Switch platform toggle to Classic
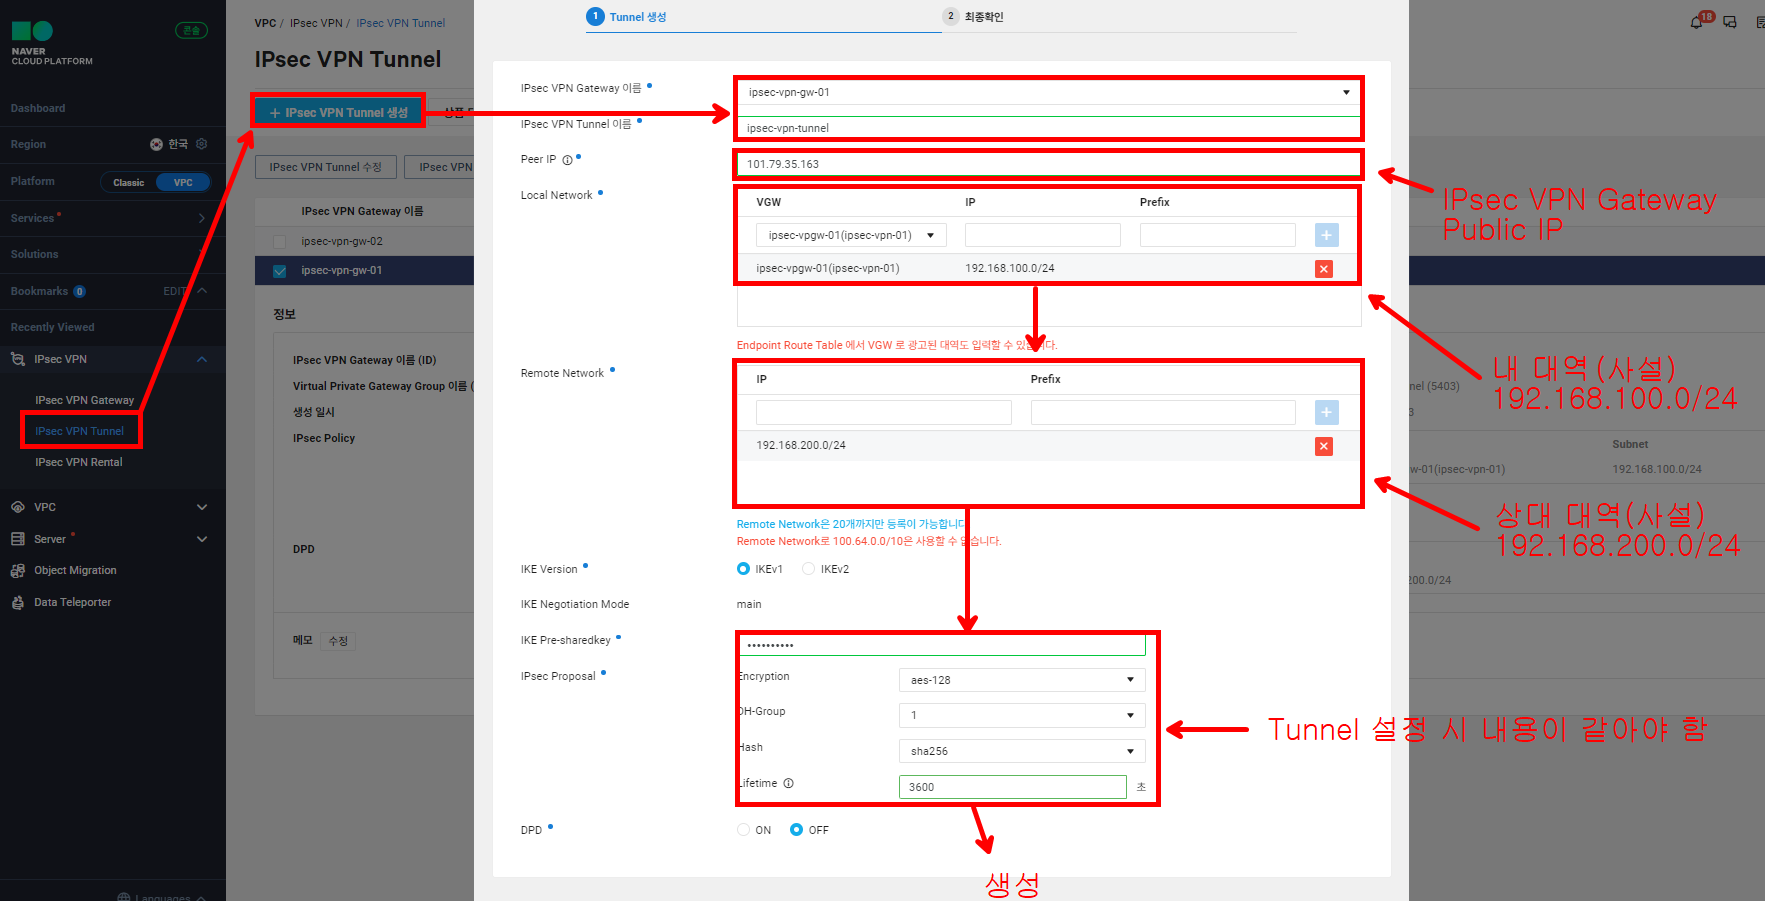Screen dimensions: 1765x901 point(128,182)
